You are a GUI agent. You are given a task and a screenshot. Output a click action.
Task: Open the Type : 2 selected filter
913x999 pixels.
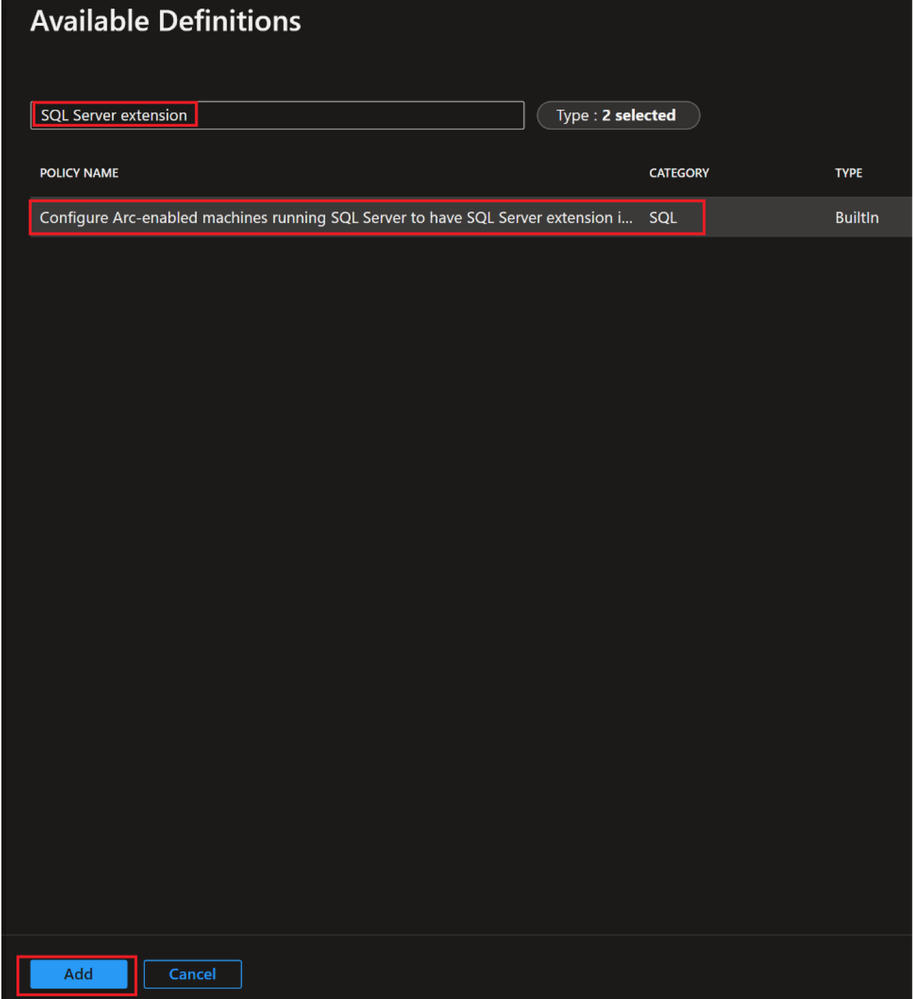pos(618,115)
